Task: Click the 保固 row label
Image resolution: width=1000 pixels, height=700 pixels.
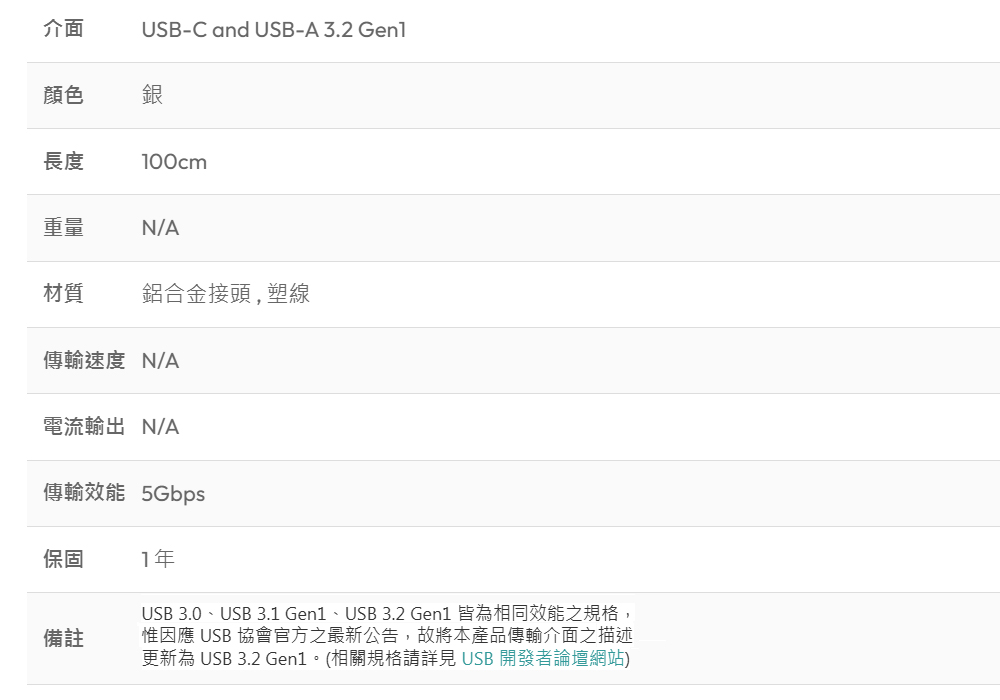Action: point(63,559)
